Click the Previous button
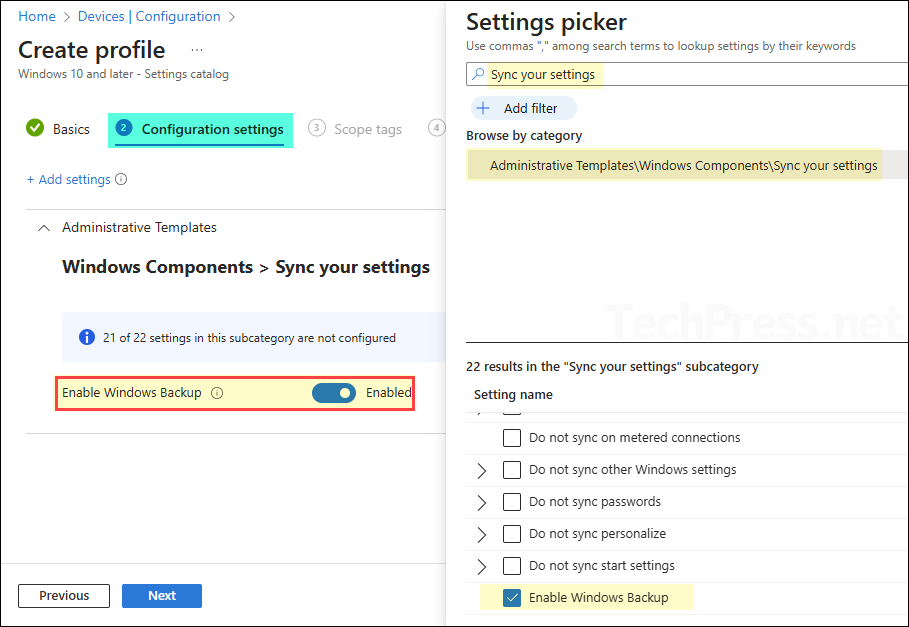 [x=64, y=596]
